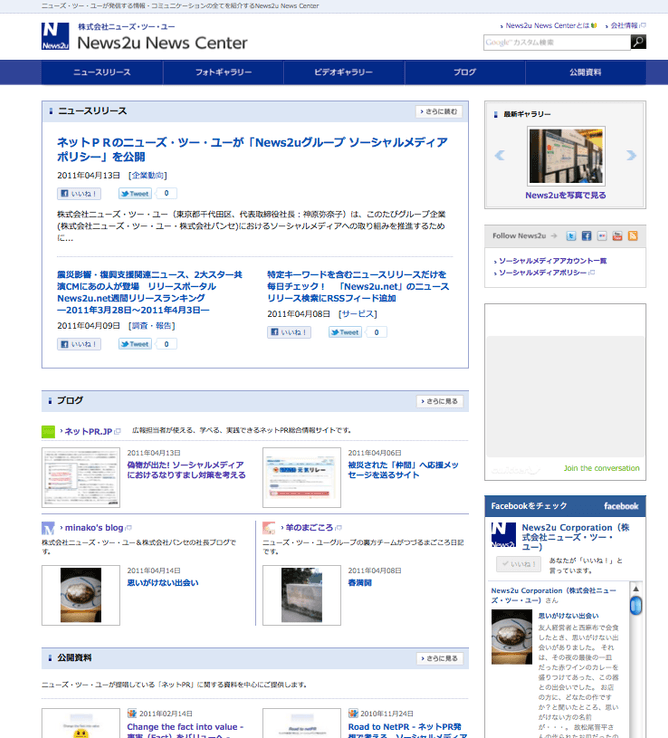Open News2u RSS feed icon
This screenshot has width=668, height=738.
click(x=633, y=236)
